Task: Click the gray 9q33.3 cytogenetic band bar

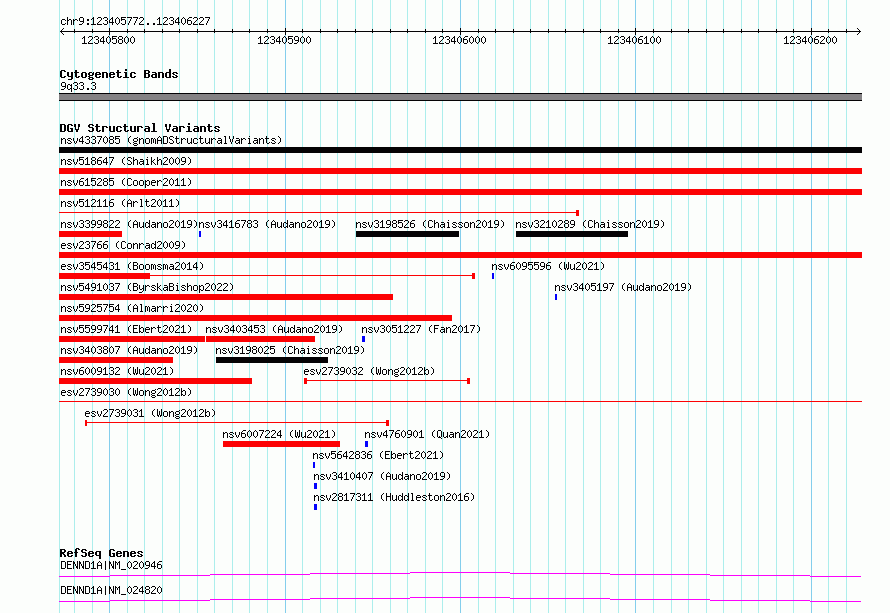Action: [x=460, y=97]
